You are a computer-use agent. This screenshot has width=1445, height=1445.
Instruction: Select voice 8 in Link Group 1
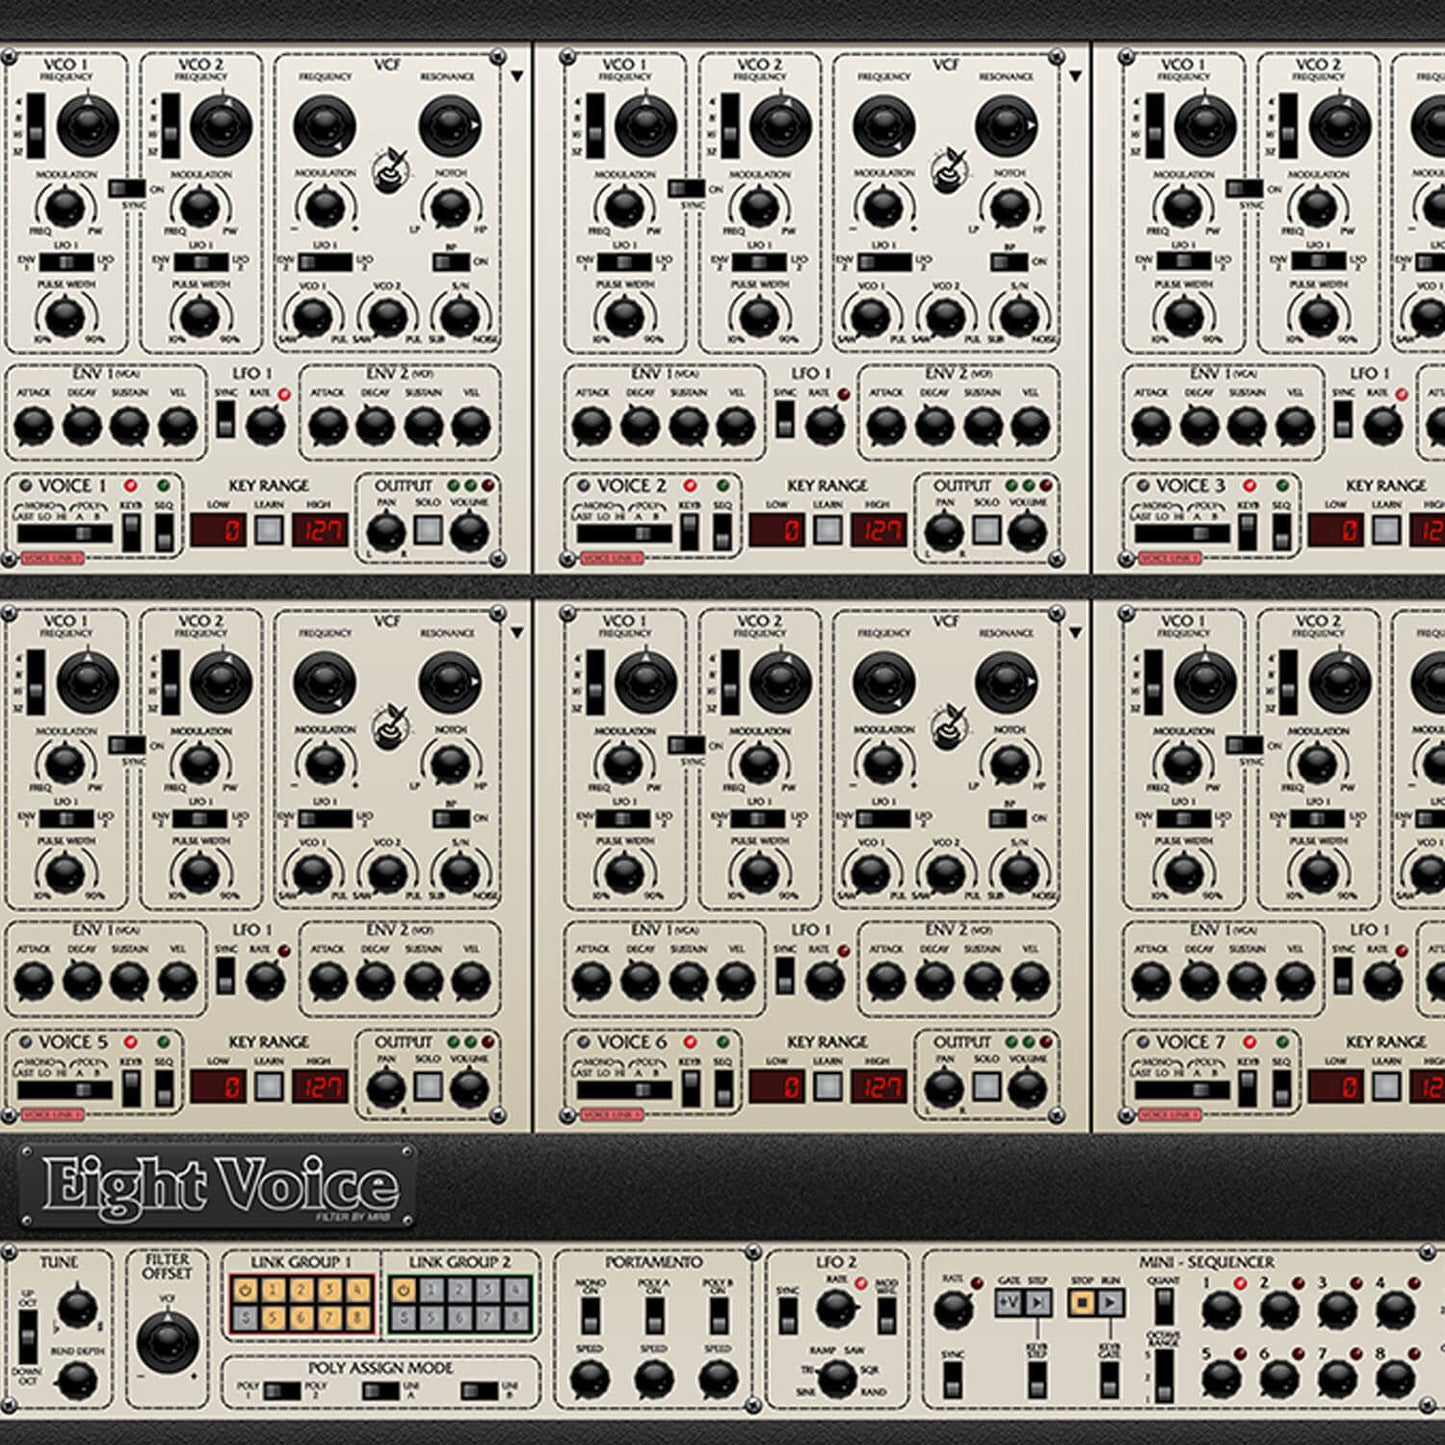coord(358,1318)
